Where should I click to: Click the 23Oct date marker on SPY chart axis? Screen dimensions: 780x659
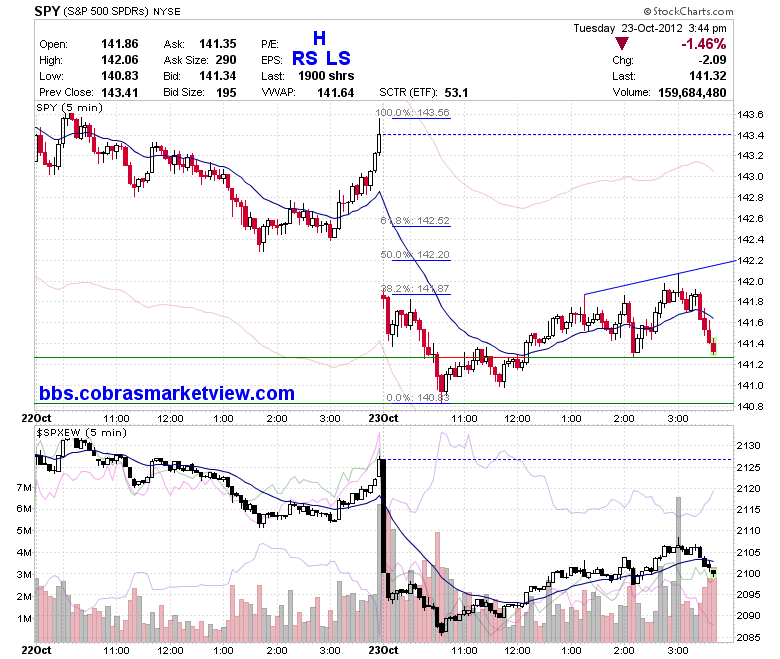pyautogui.click(x=383, y=418)
